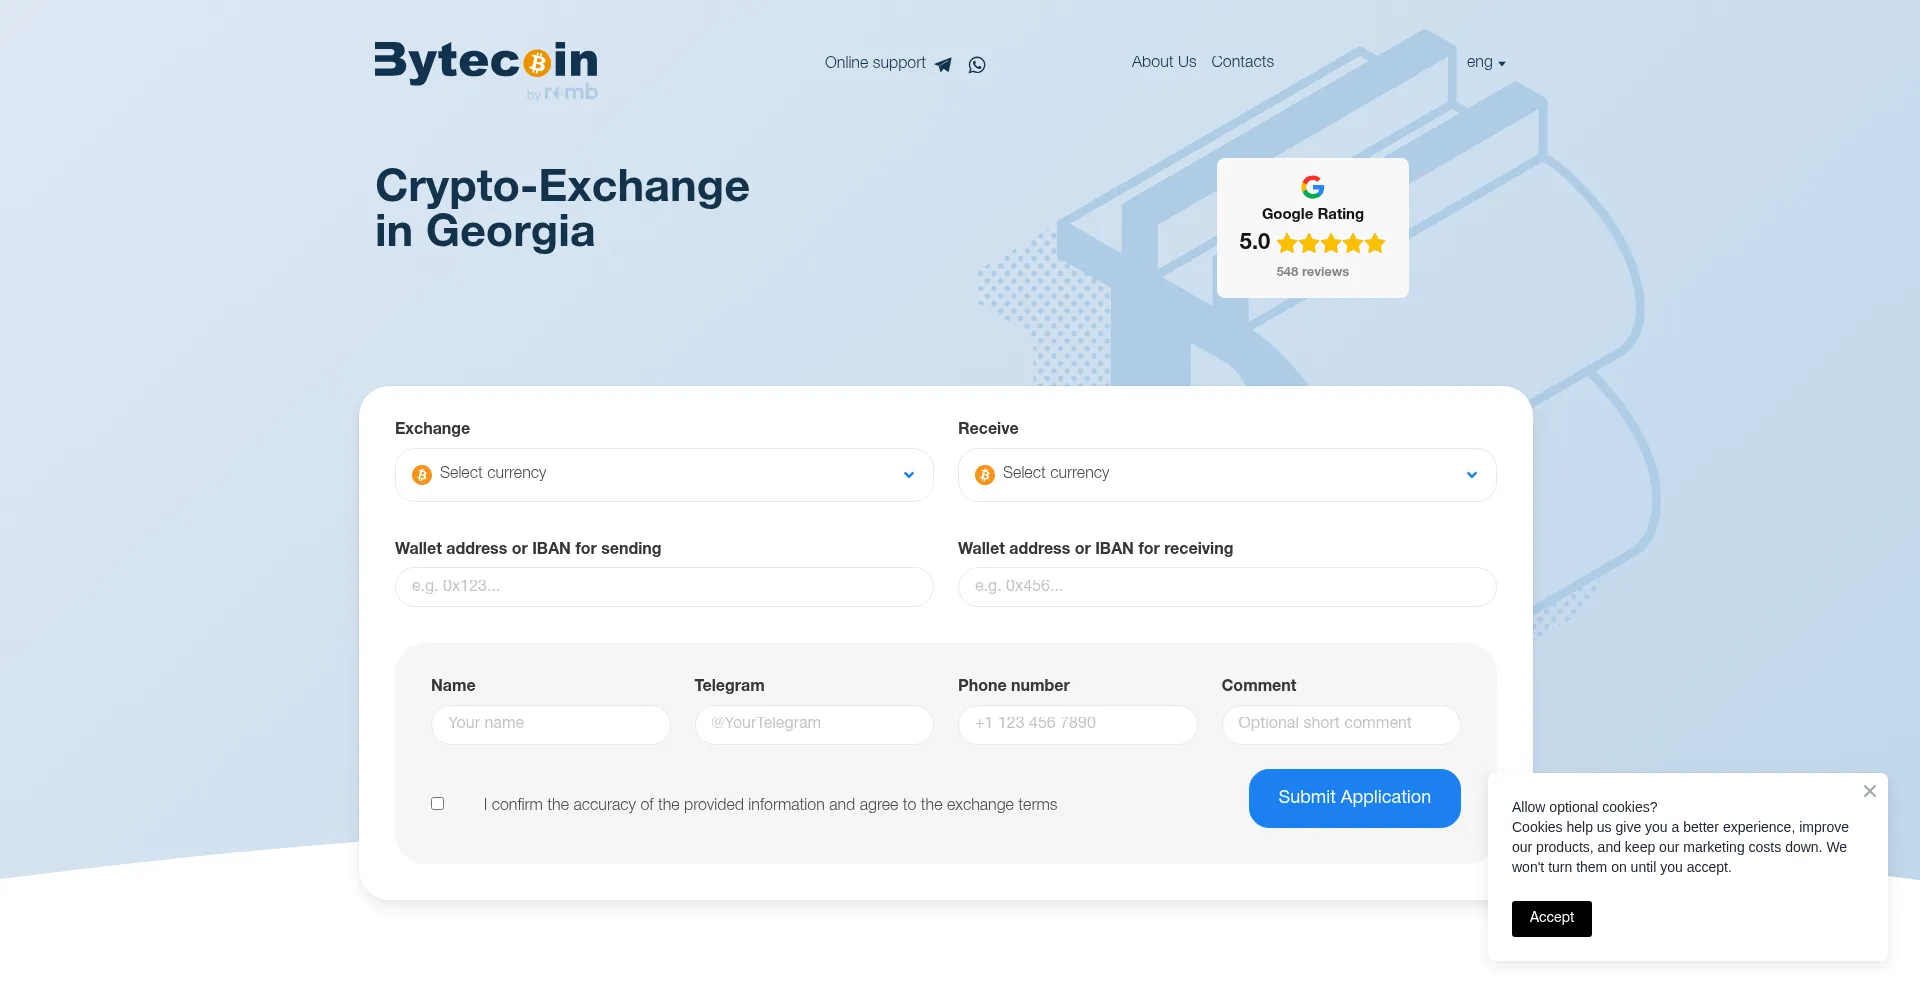The width and height of the screenshot is (1920, 993).
Task: Open WhatsApp online support icon
Action: [x=977, y=64]
